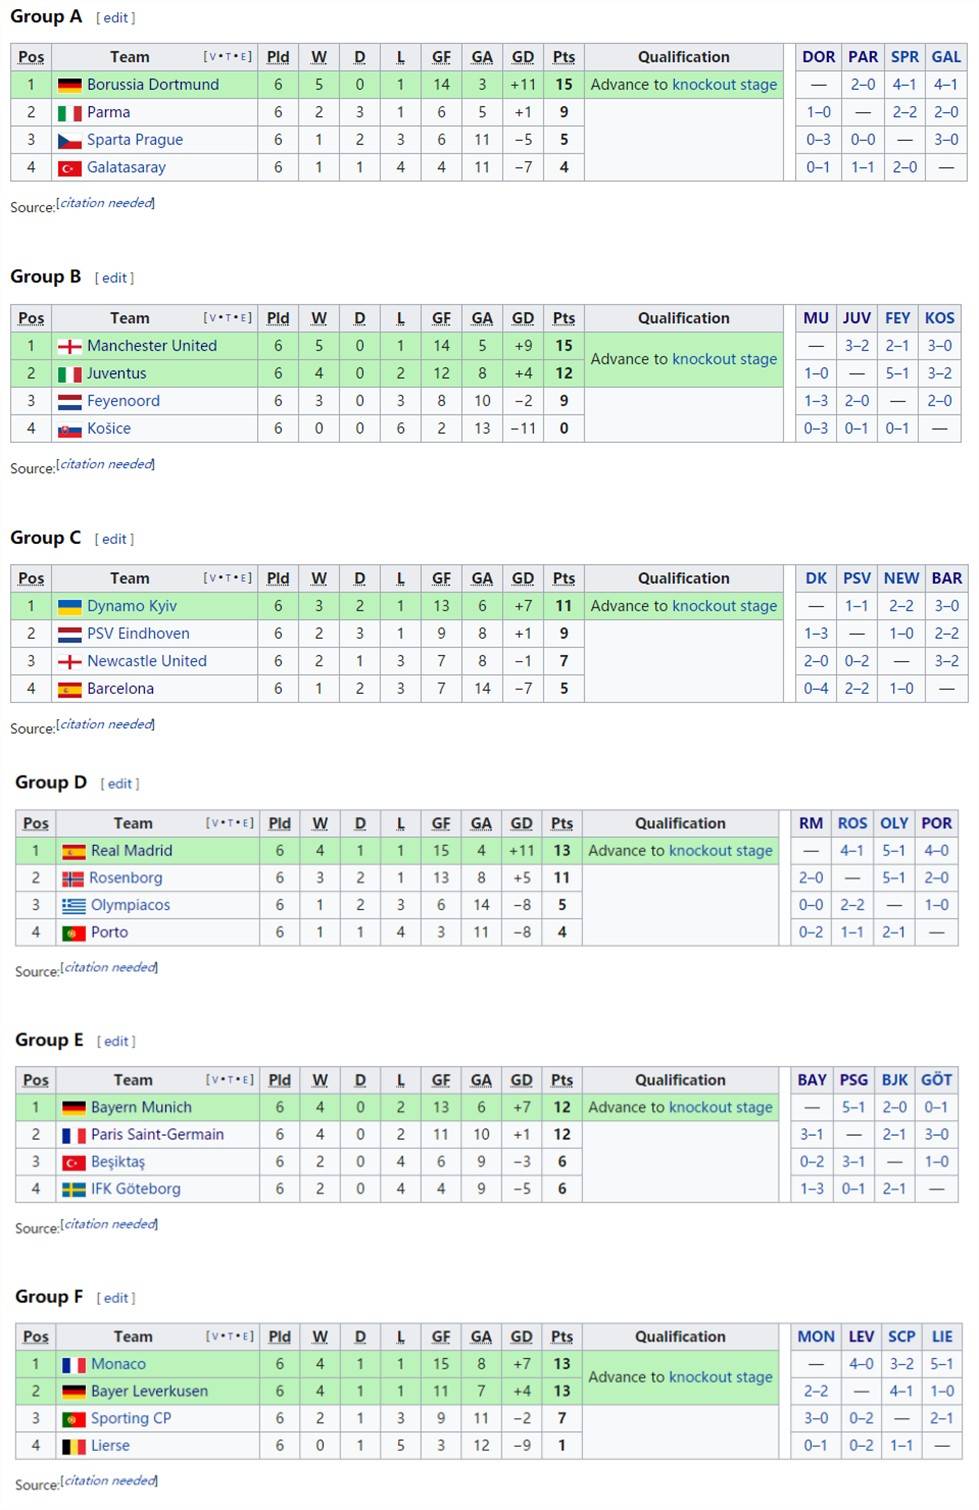This screenshot has width=979, height=1510.
Task: Click the Turkish flag next to Galatasaray
Action: click(x=69, y=169)
